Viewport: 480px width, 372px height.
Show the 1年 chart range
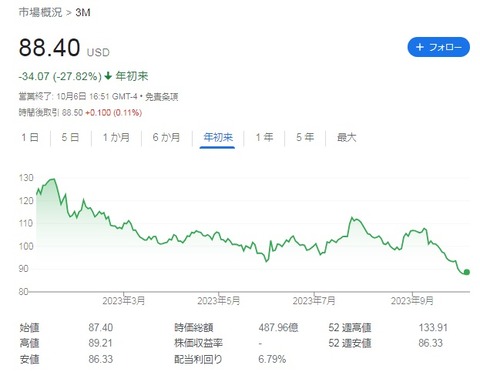[264, 137]
